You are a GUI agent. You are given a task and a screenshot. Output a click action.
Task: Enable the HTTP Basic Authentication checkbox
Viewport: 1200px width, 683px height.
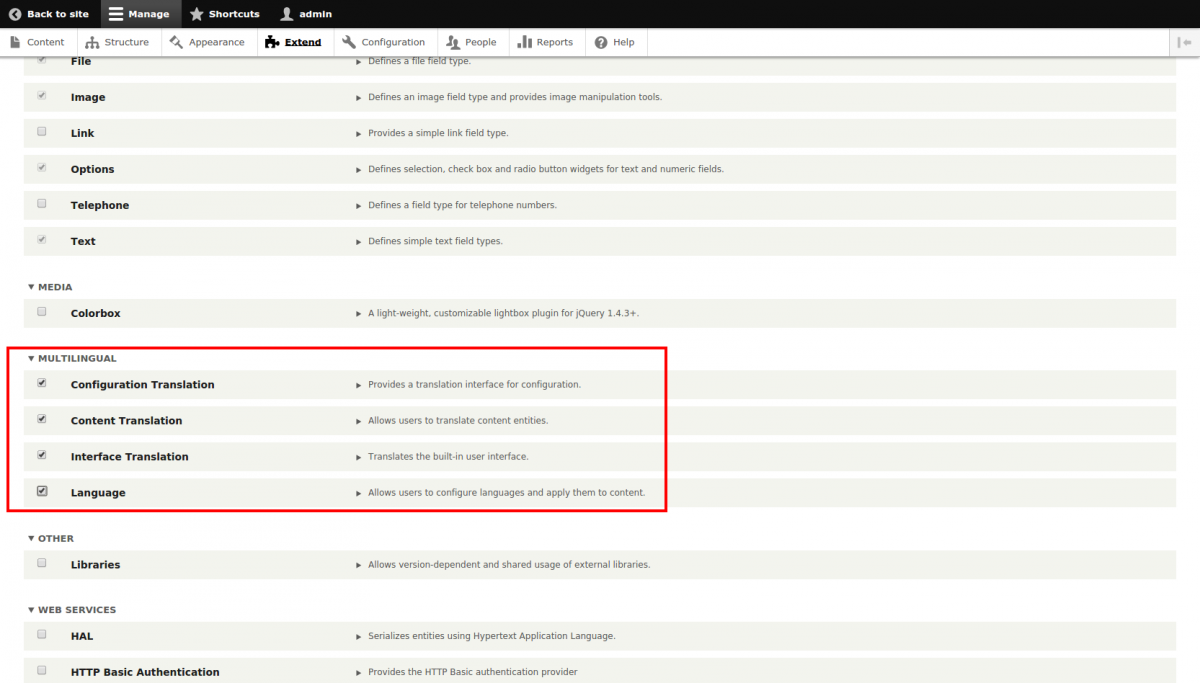pos(42,670)
